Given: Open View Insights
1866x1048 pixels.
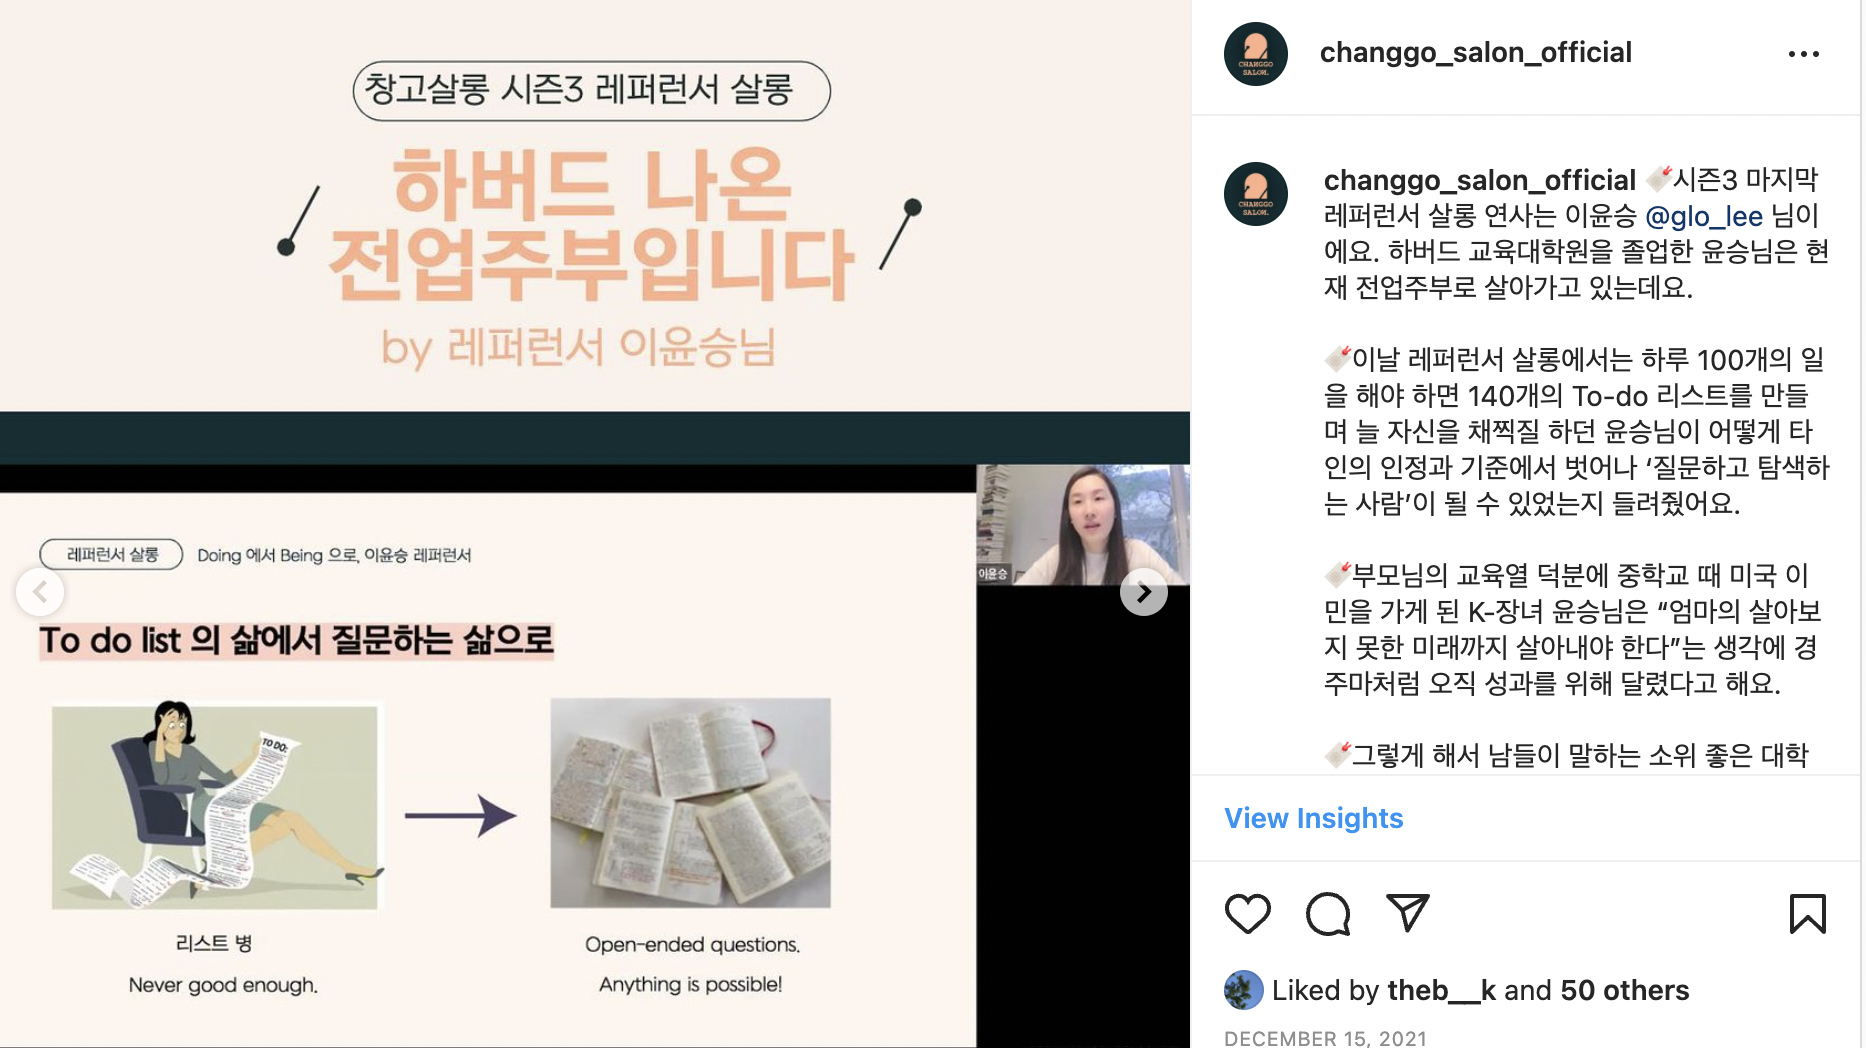Looking at the screenshot, I should pyautogui.click(x=1314, y=818).
